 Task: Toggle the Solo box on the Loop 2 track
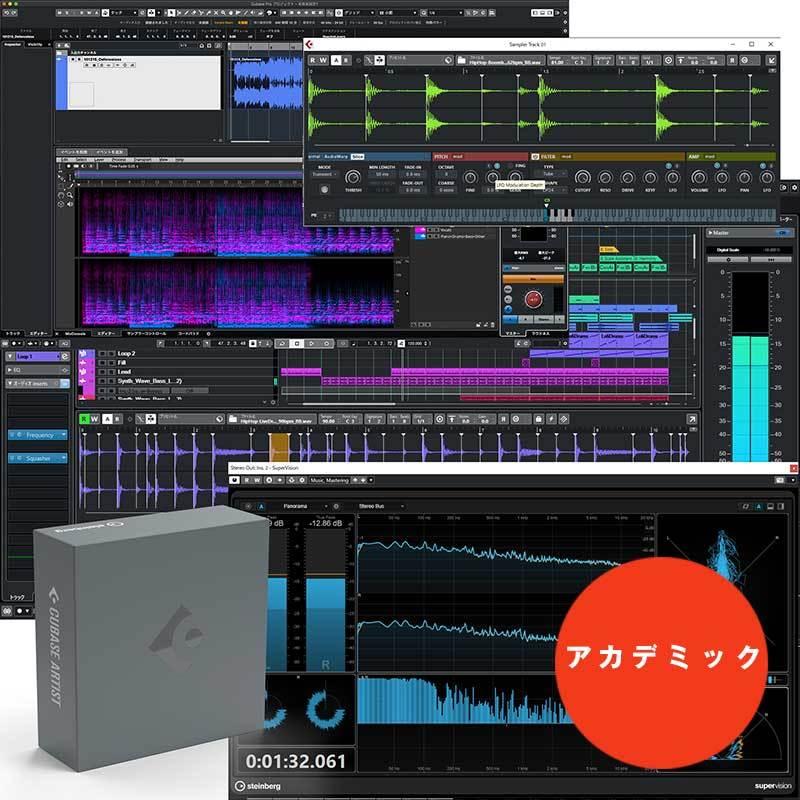[x=111, y=354]
